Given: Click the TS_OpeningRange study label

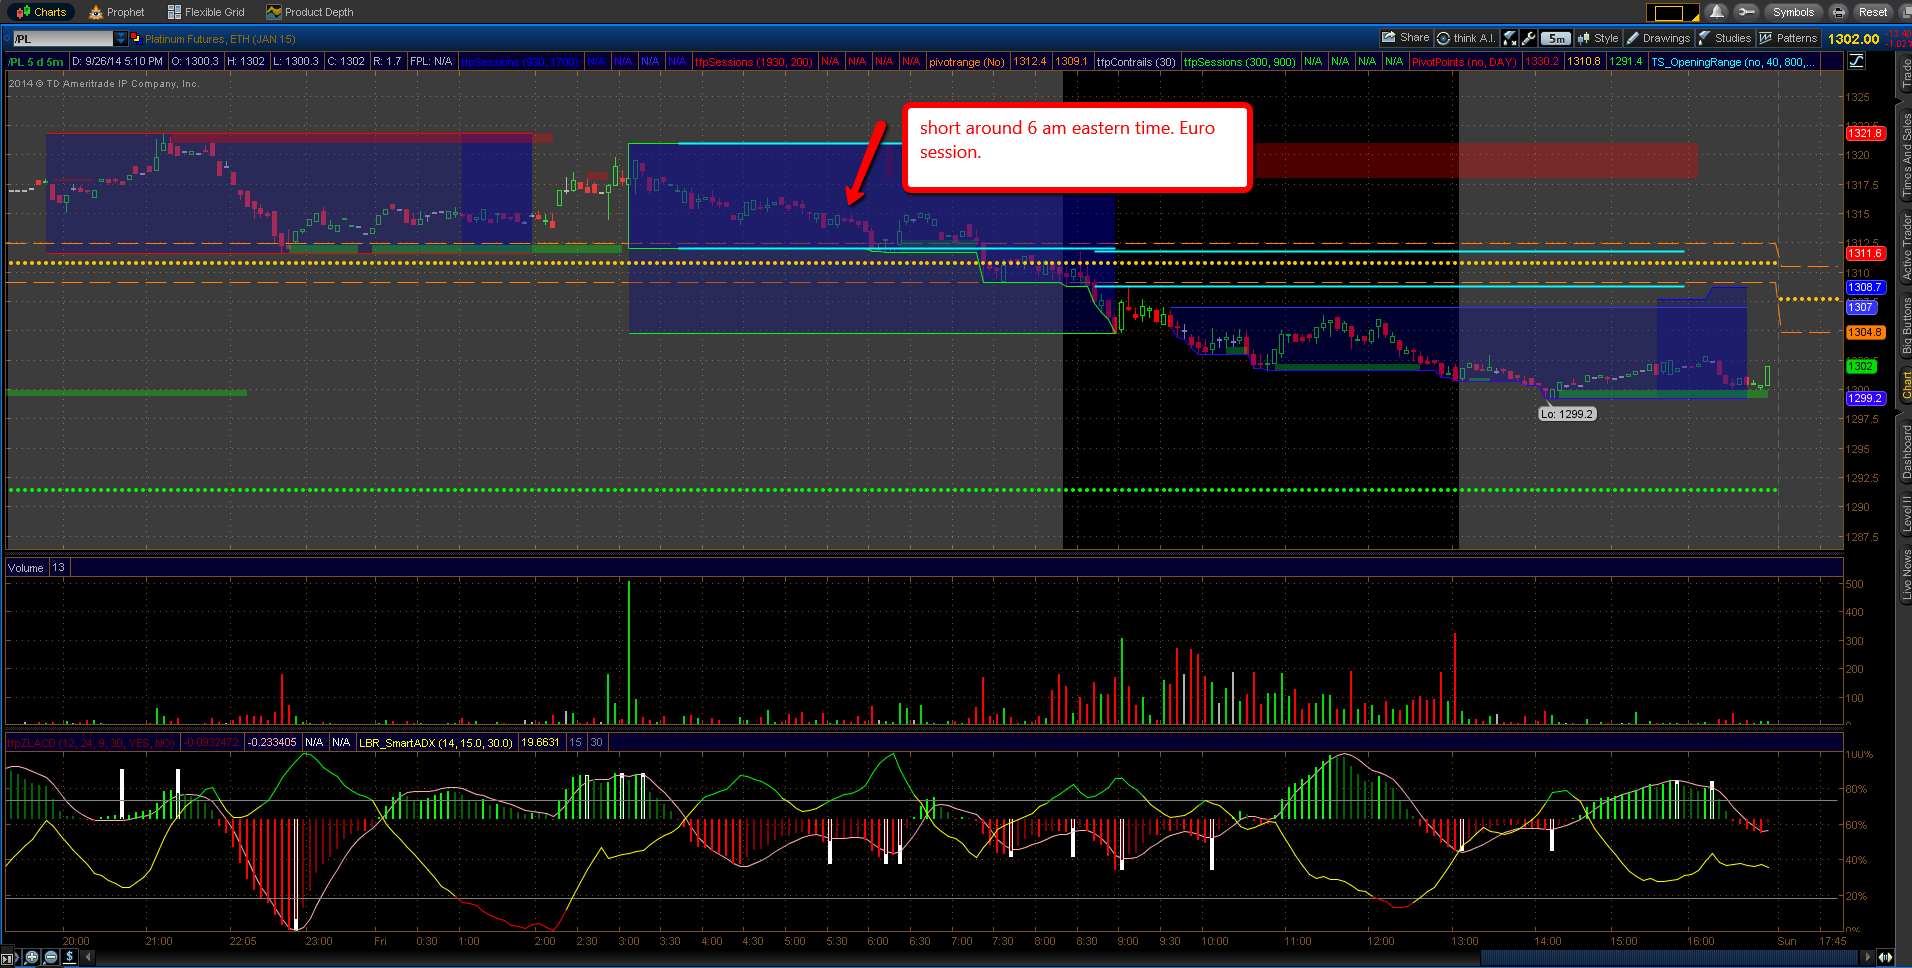Looking at the screenshot, I should pos(1733,61).
